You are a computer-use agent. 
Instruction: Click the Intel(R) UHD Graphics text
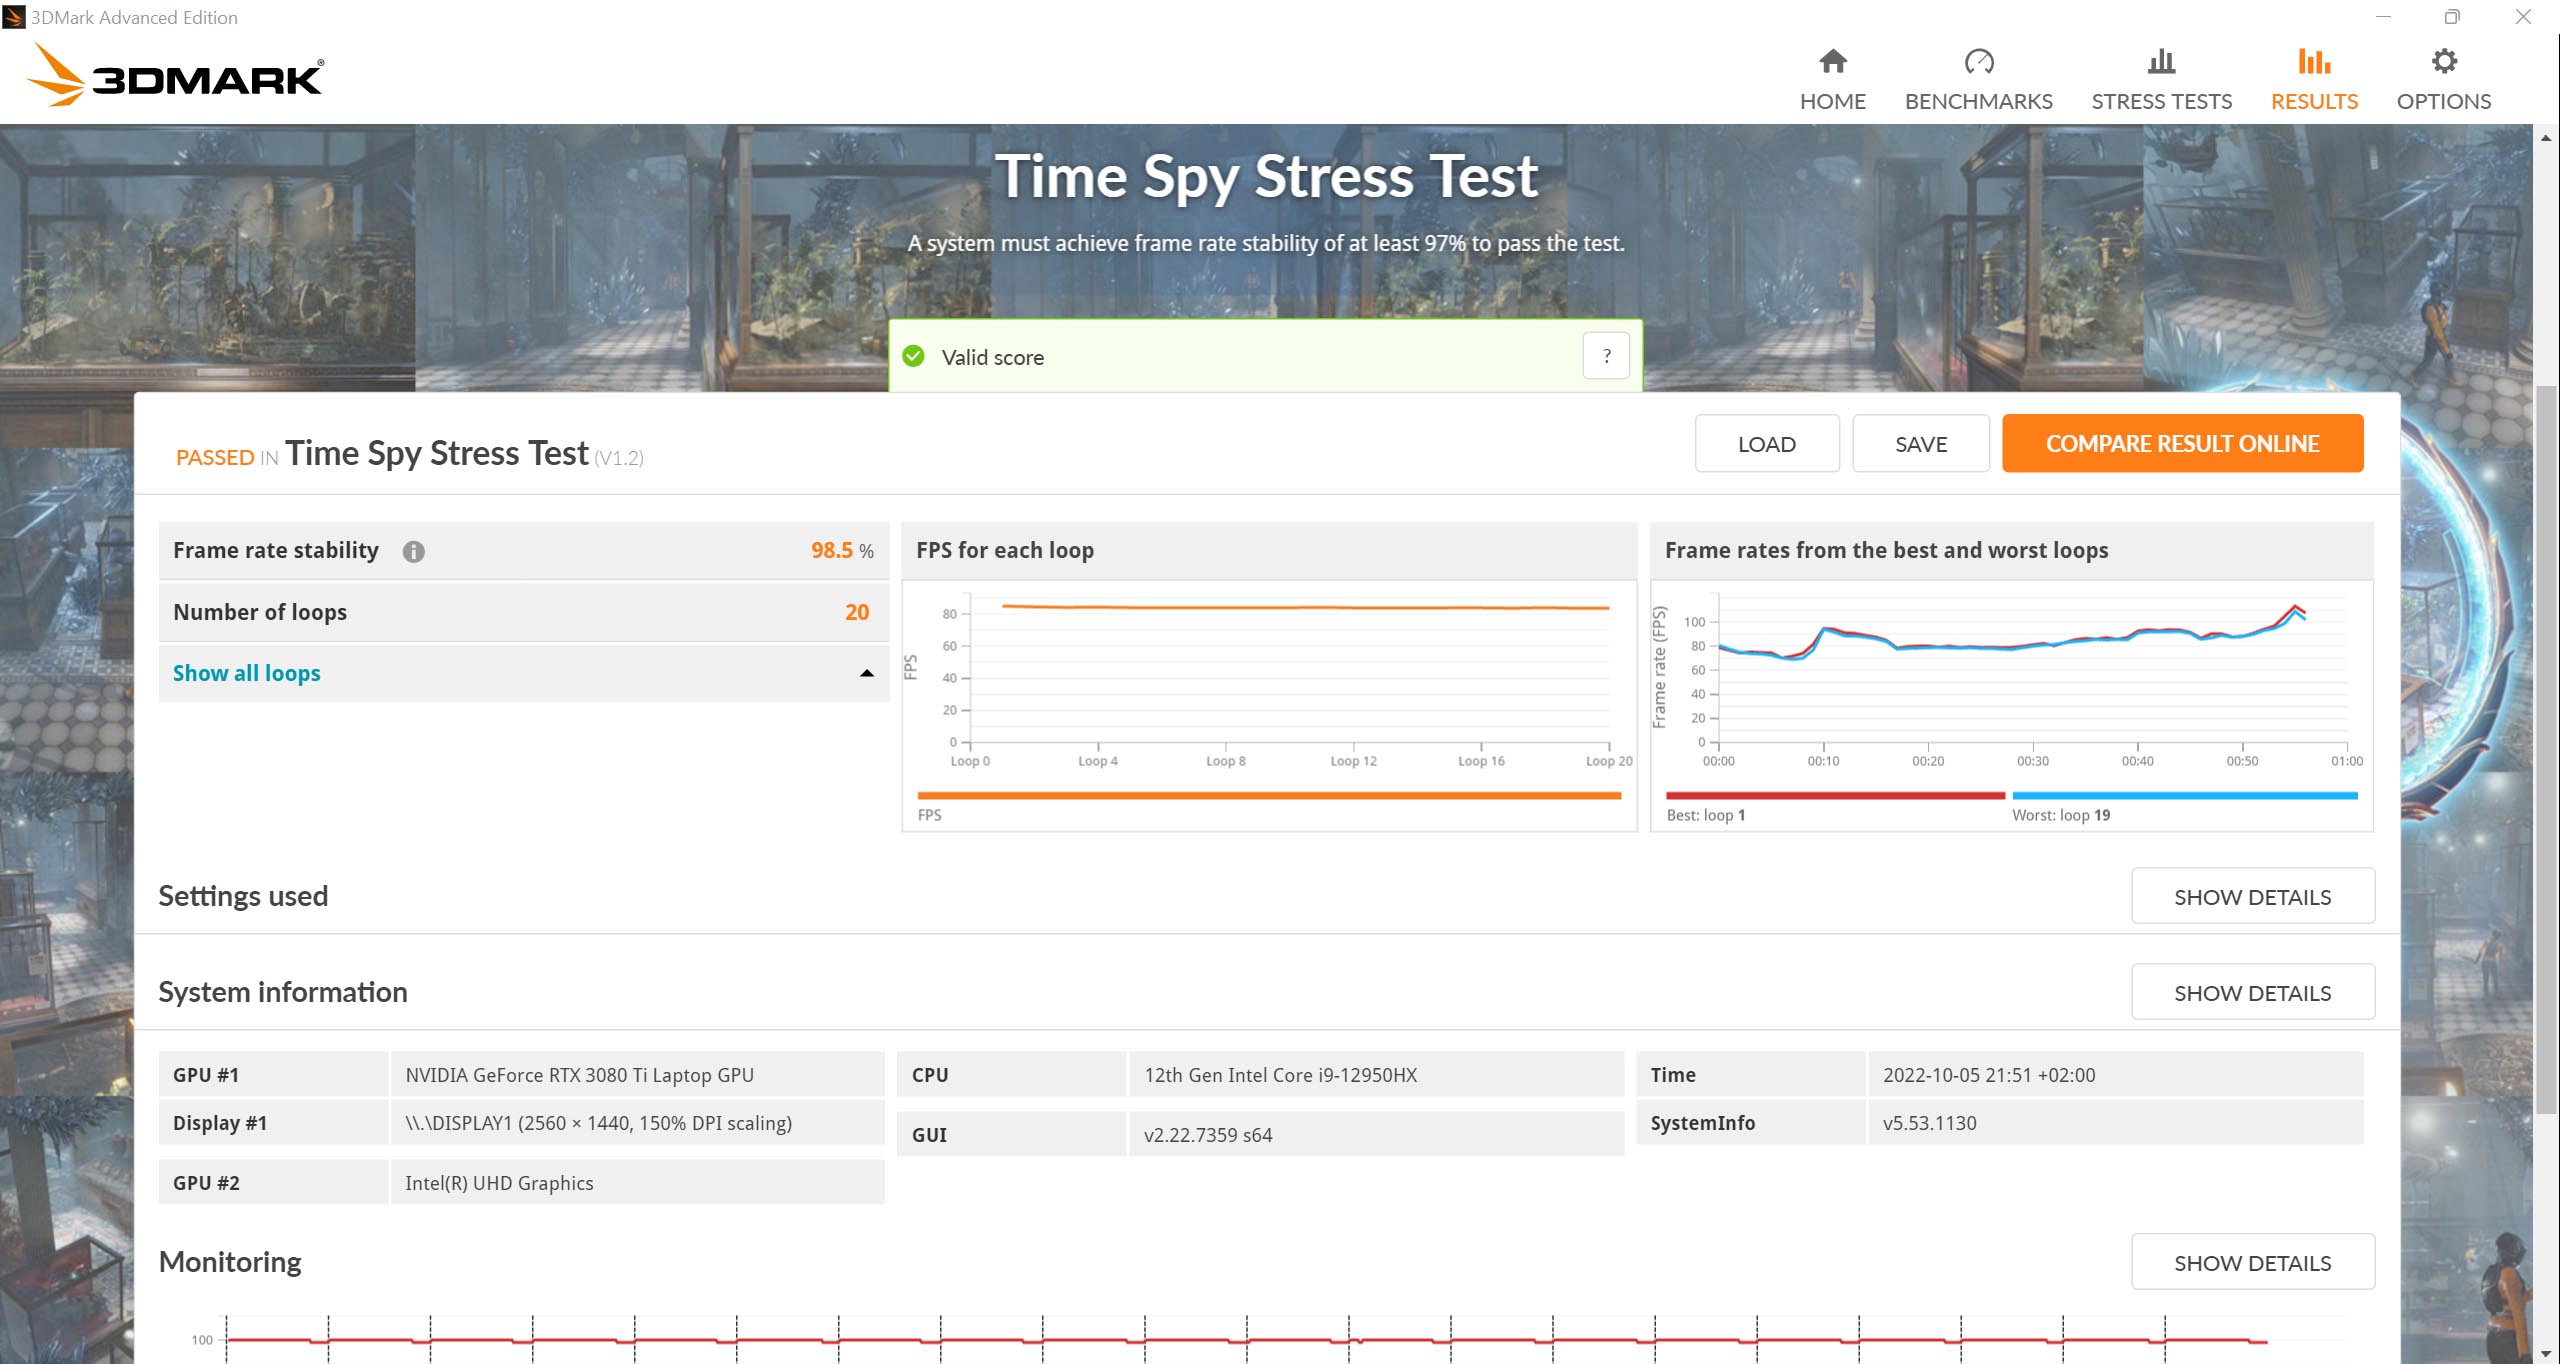point(499,1183)
